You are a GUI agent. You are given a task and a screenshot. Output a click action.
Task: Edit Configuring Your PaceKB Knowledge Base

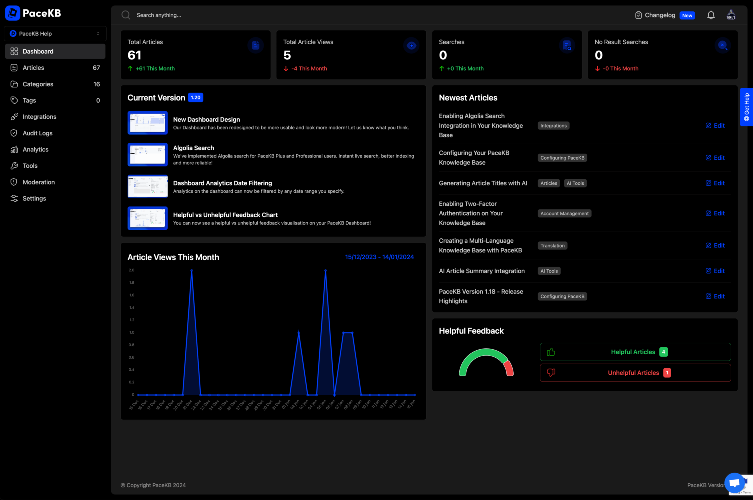(x=715, y=158)
